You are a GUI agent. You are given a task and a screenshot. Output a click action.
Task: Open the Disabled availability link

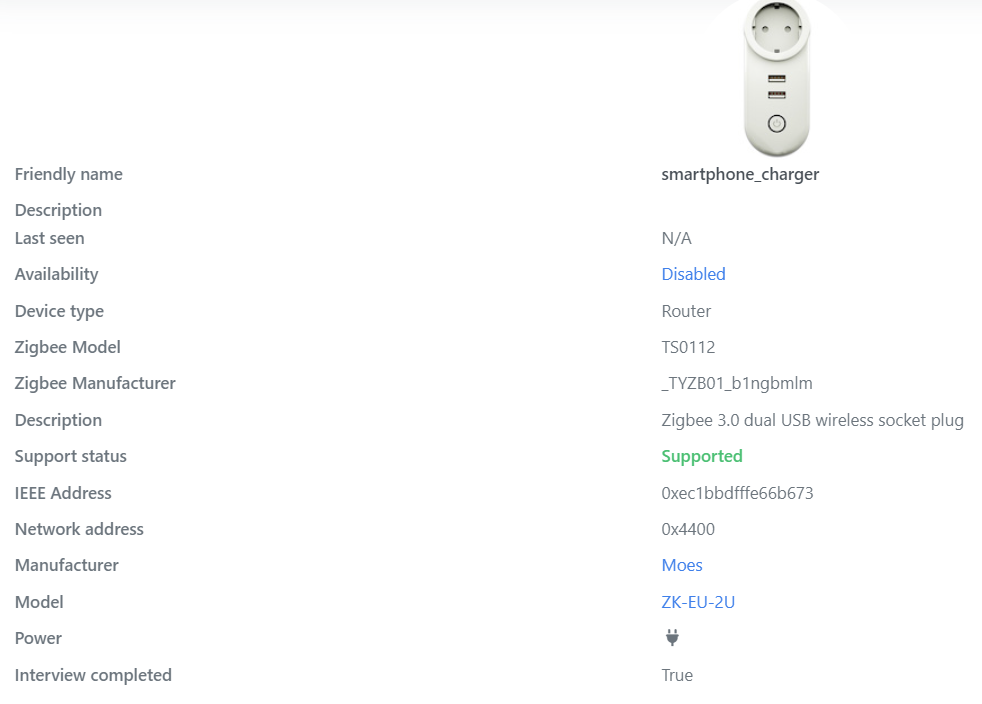pos(693,274)
